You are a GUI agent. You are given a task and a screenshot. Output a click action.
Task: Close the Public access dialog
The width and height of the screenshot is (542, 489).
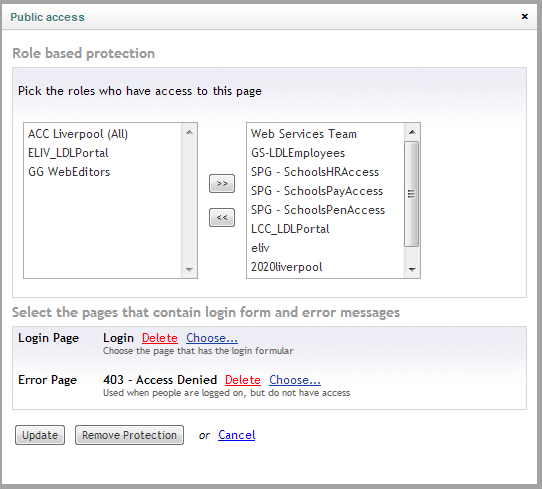tap(524, 16)
